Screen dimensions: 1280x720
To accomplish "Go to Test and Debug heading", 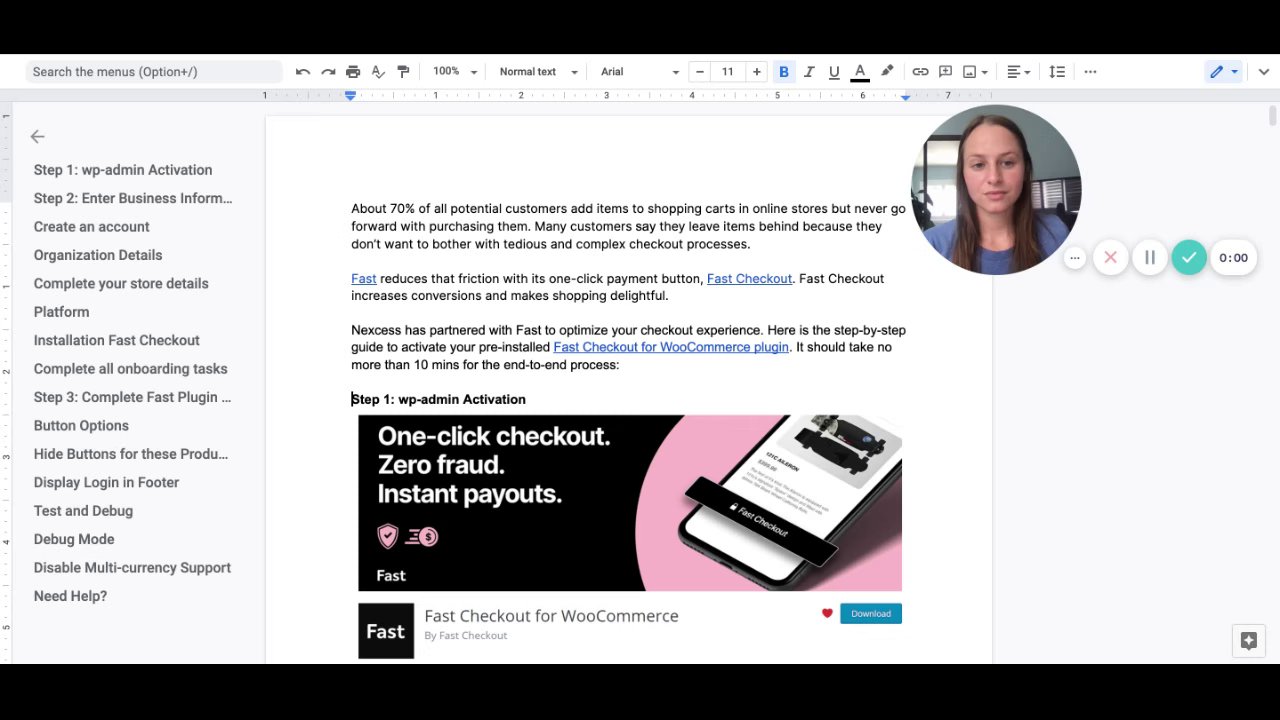I will point(83,511).
